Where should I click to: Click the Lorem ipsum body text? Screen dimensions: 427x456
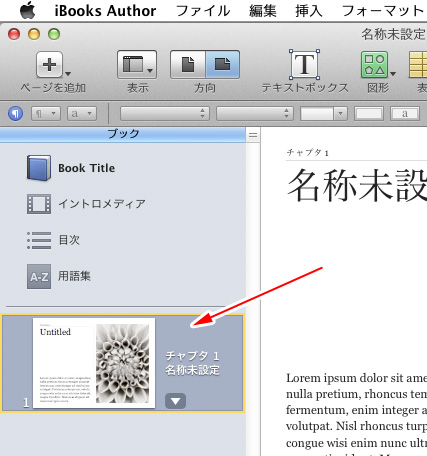(x=356, y=414)
